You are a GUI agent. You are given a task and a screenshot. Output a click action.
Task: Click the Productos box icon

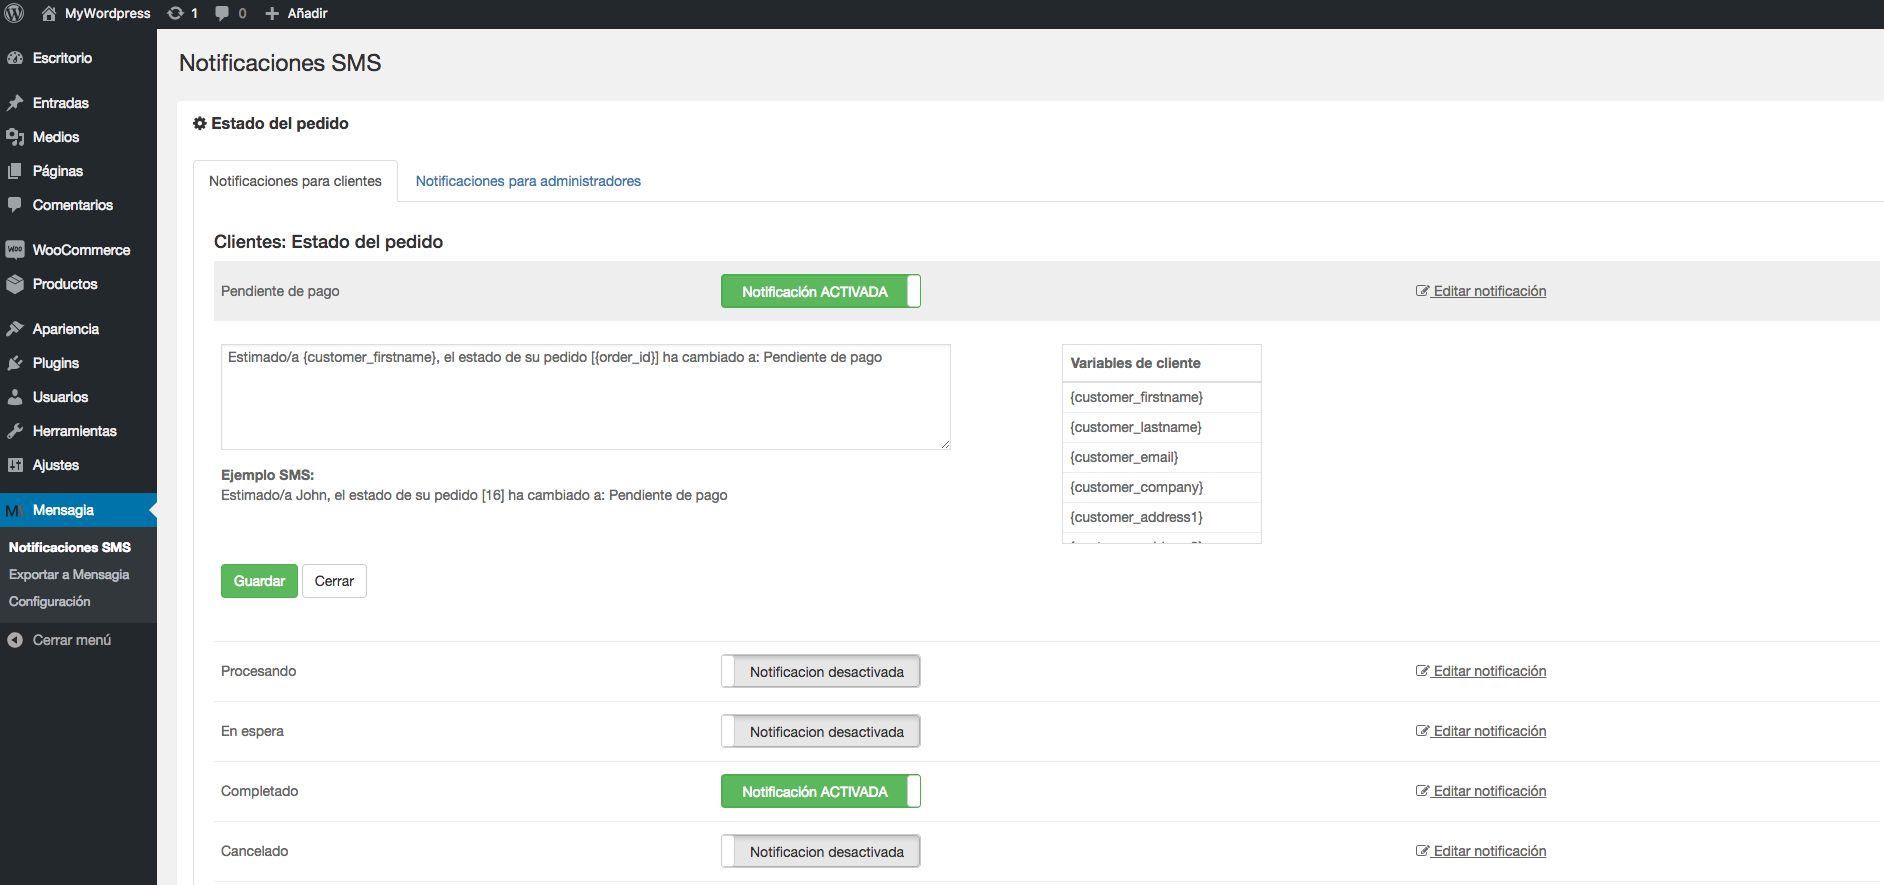(x=15, y=284)
